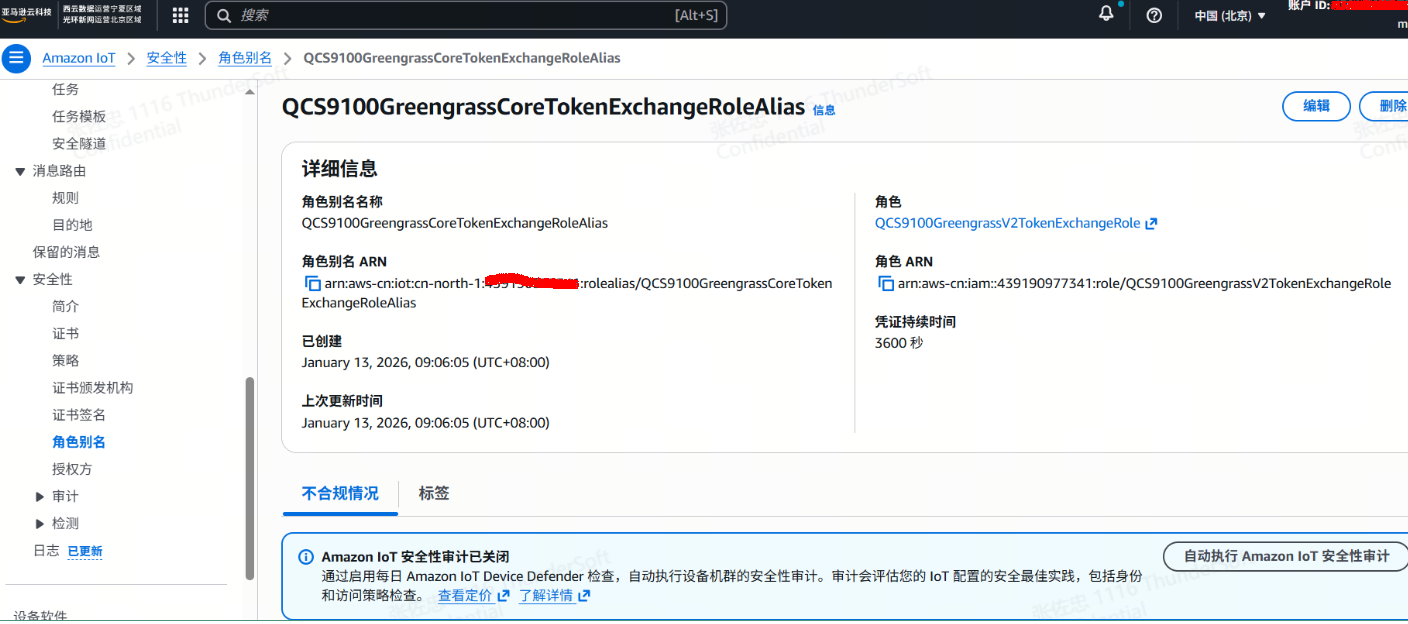The width and height of the screenshot is (1408, 624).
Task: Open the help question mark icon
Action: tap(1154, 15)
